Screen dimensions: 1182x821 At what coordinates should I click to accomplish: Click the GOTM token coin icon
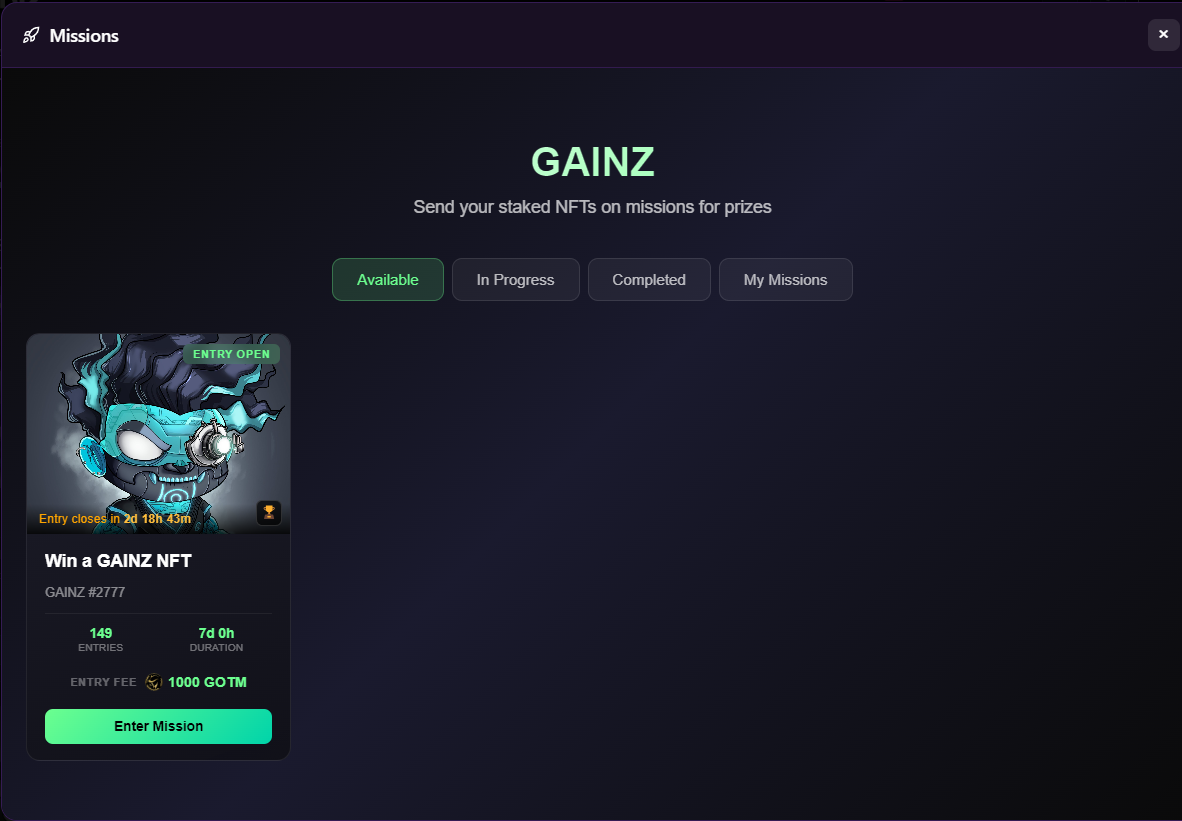(x=154, y=682)
